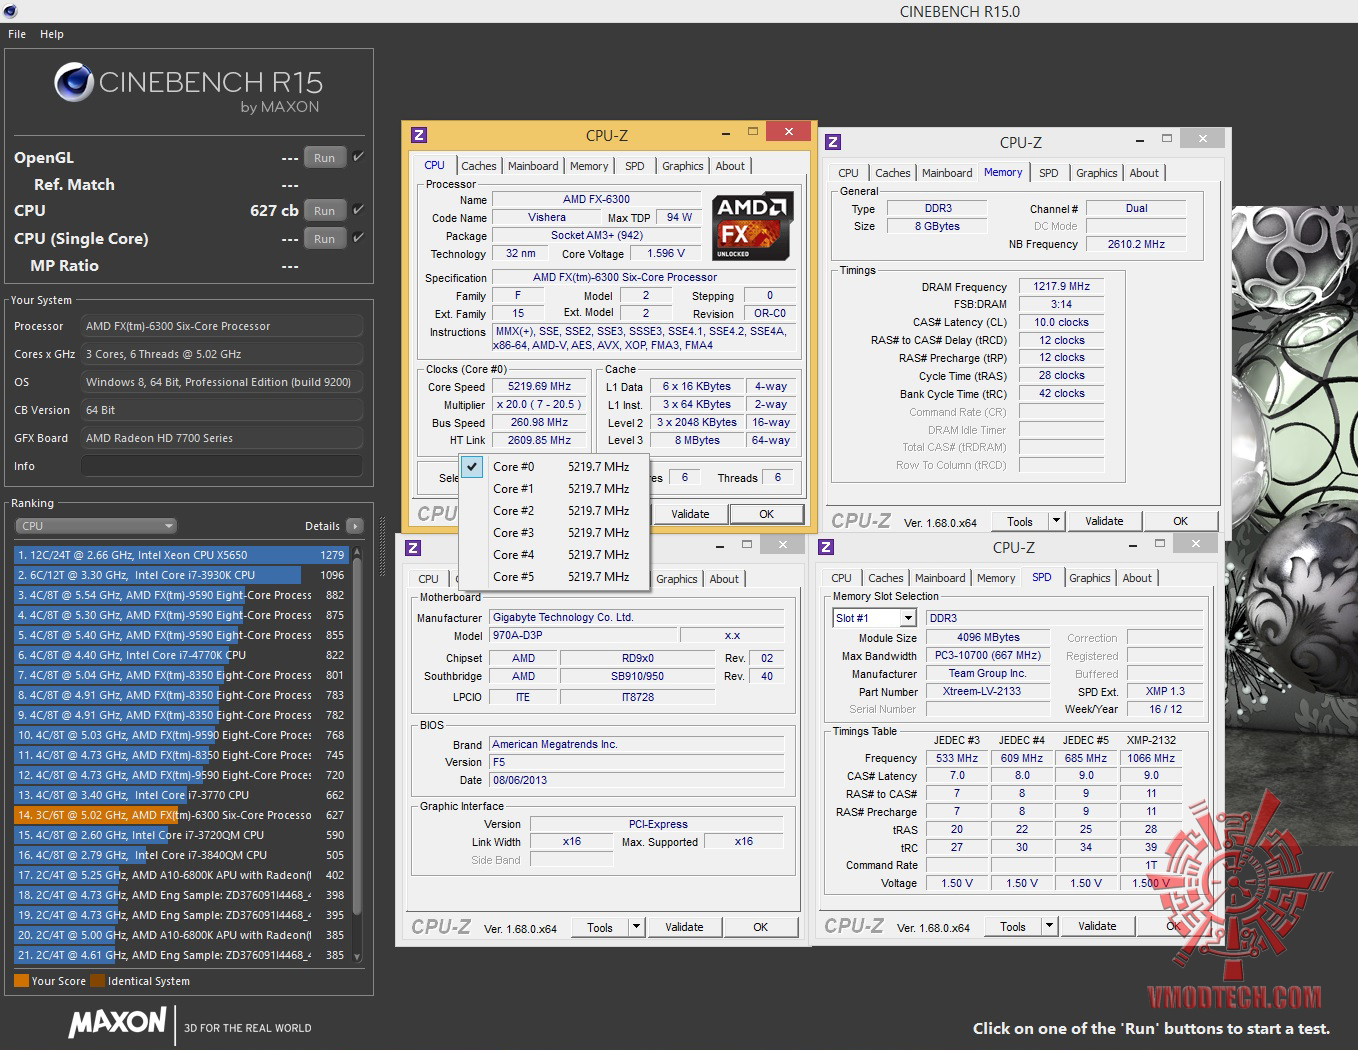The width and height of the screenshot is (1358, 1050).
Task: Open About tab in the SPD window
Action: [1137, 578]
